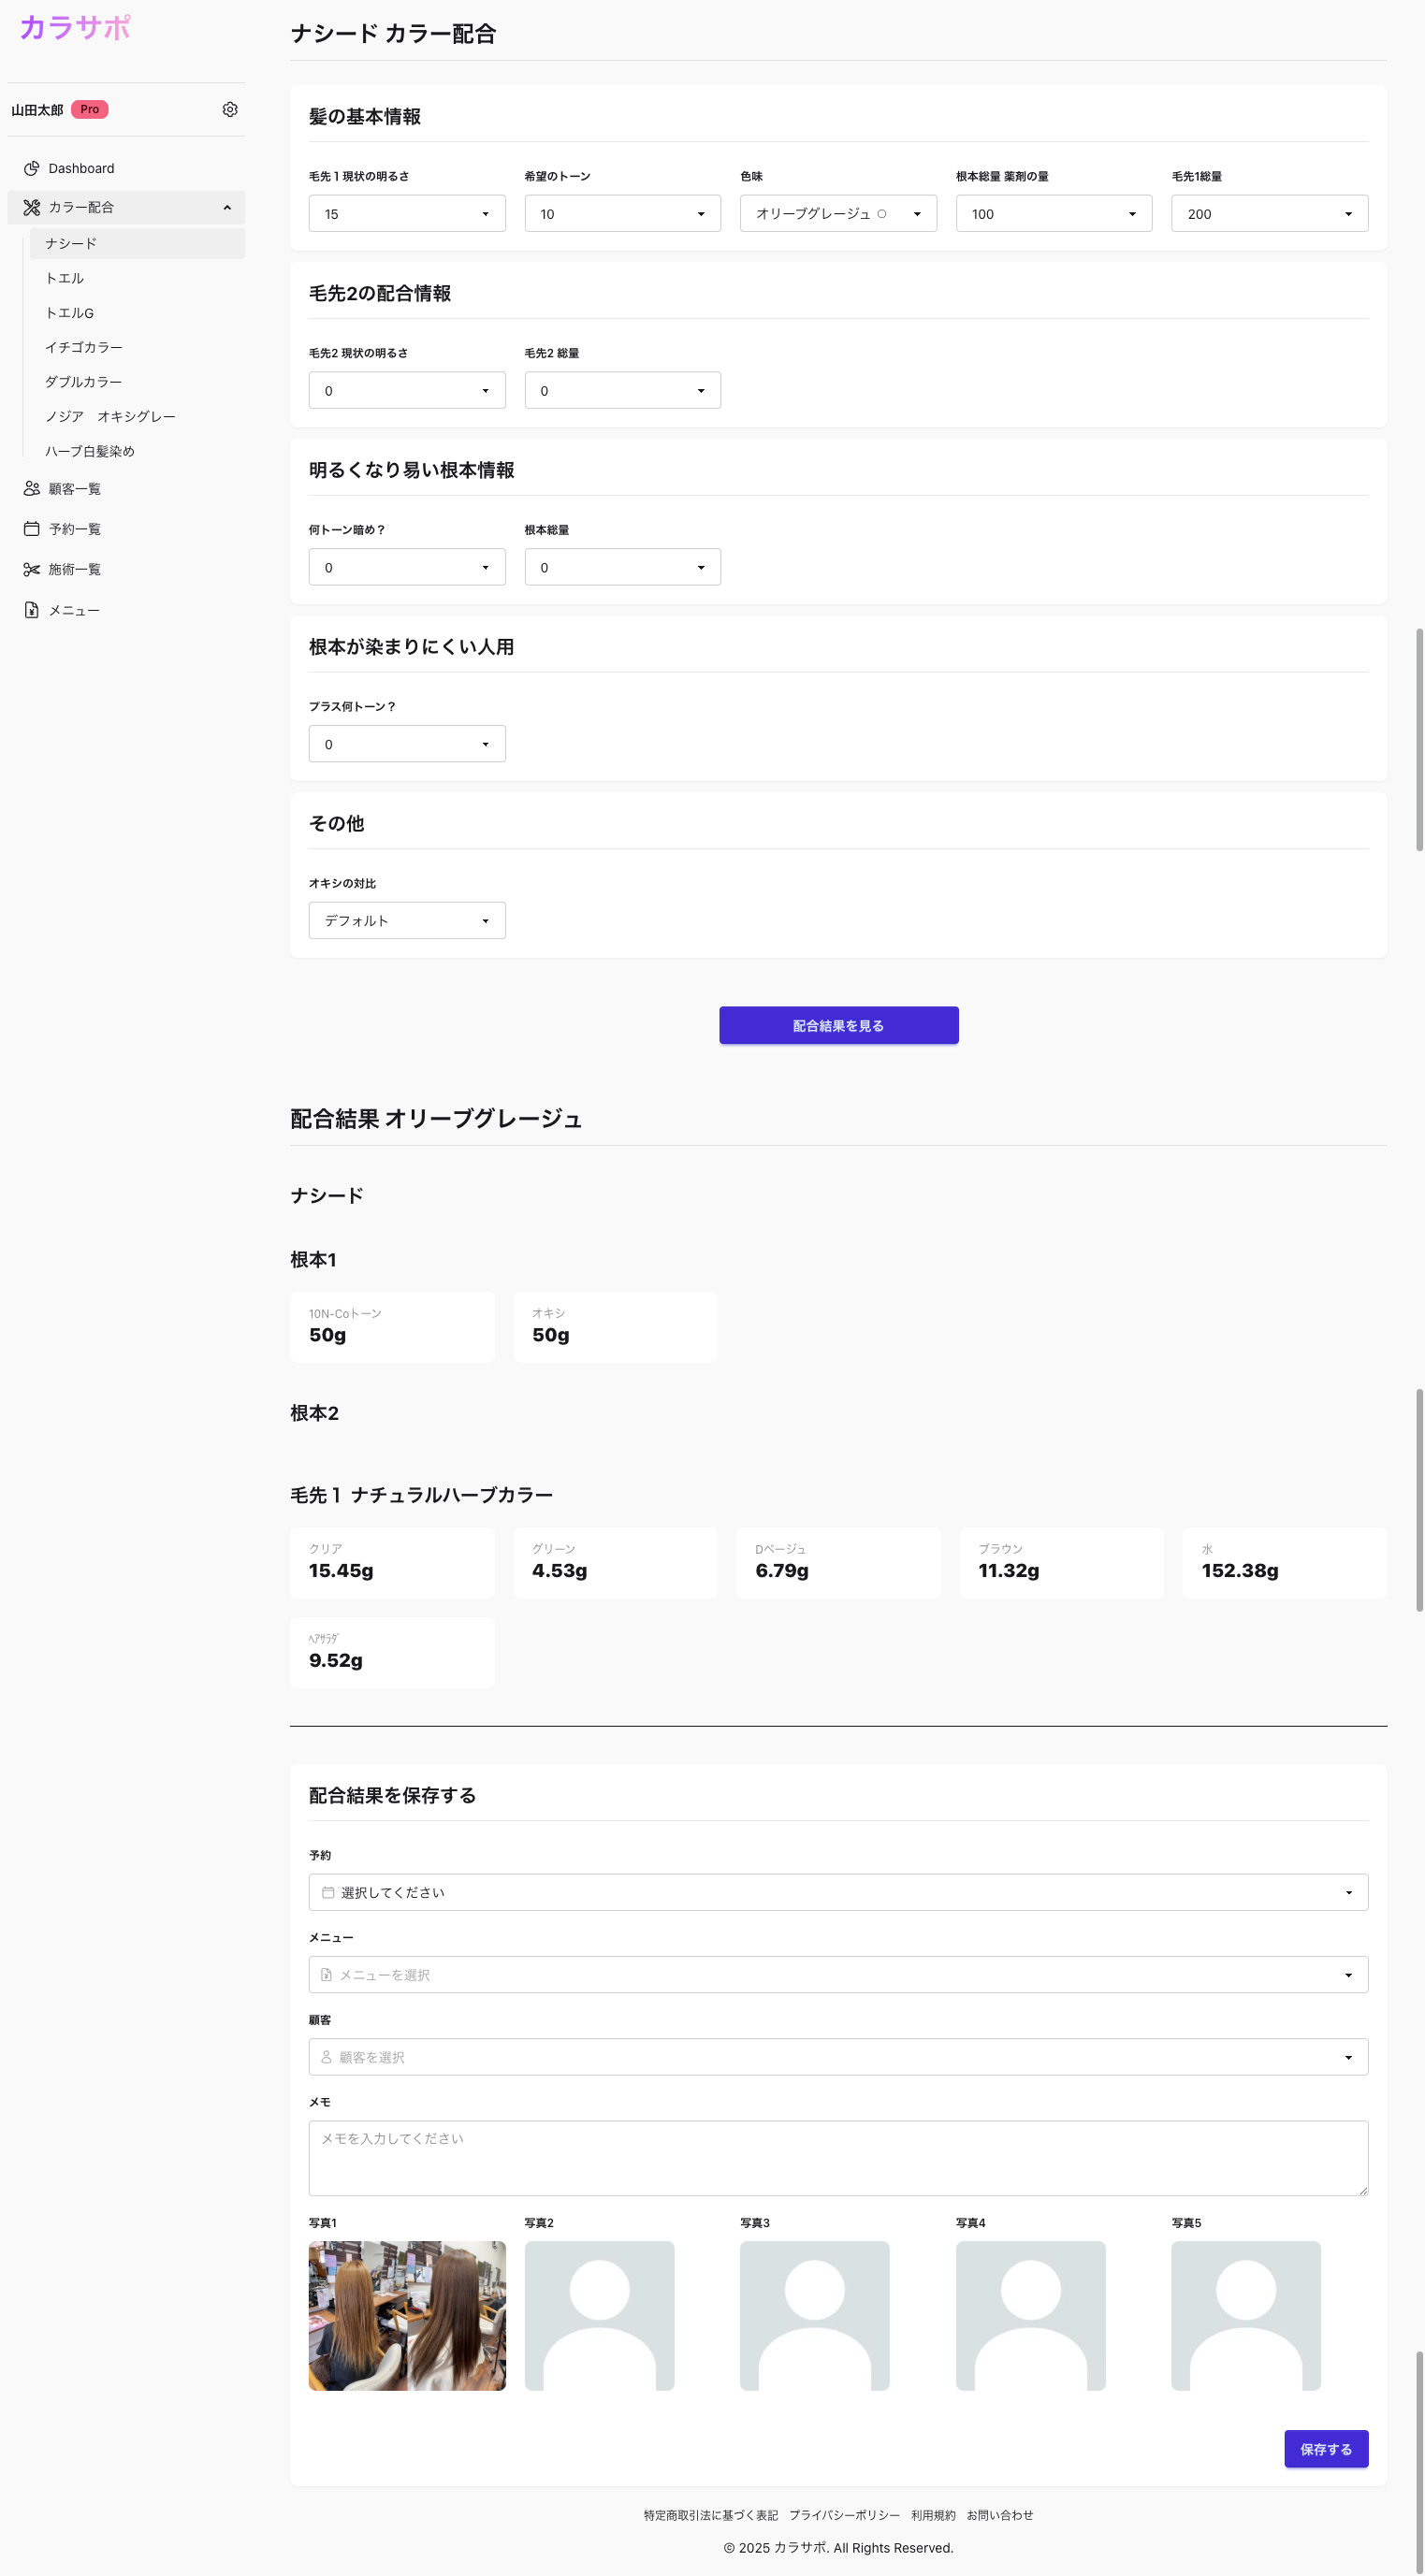
Task: Click the 10N-Coトーン 50g result card
Action: (392, 1327)
